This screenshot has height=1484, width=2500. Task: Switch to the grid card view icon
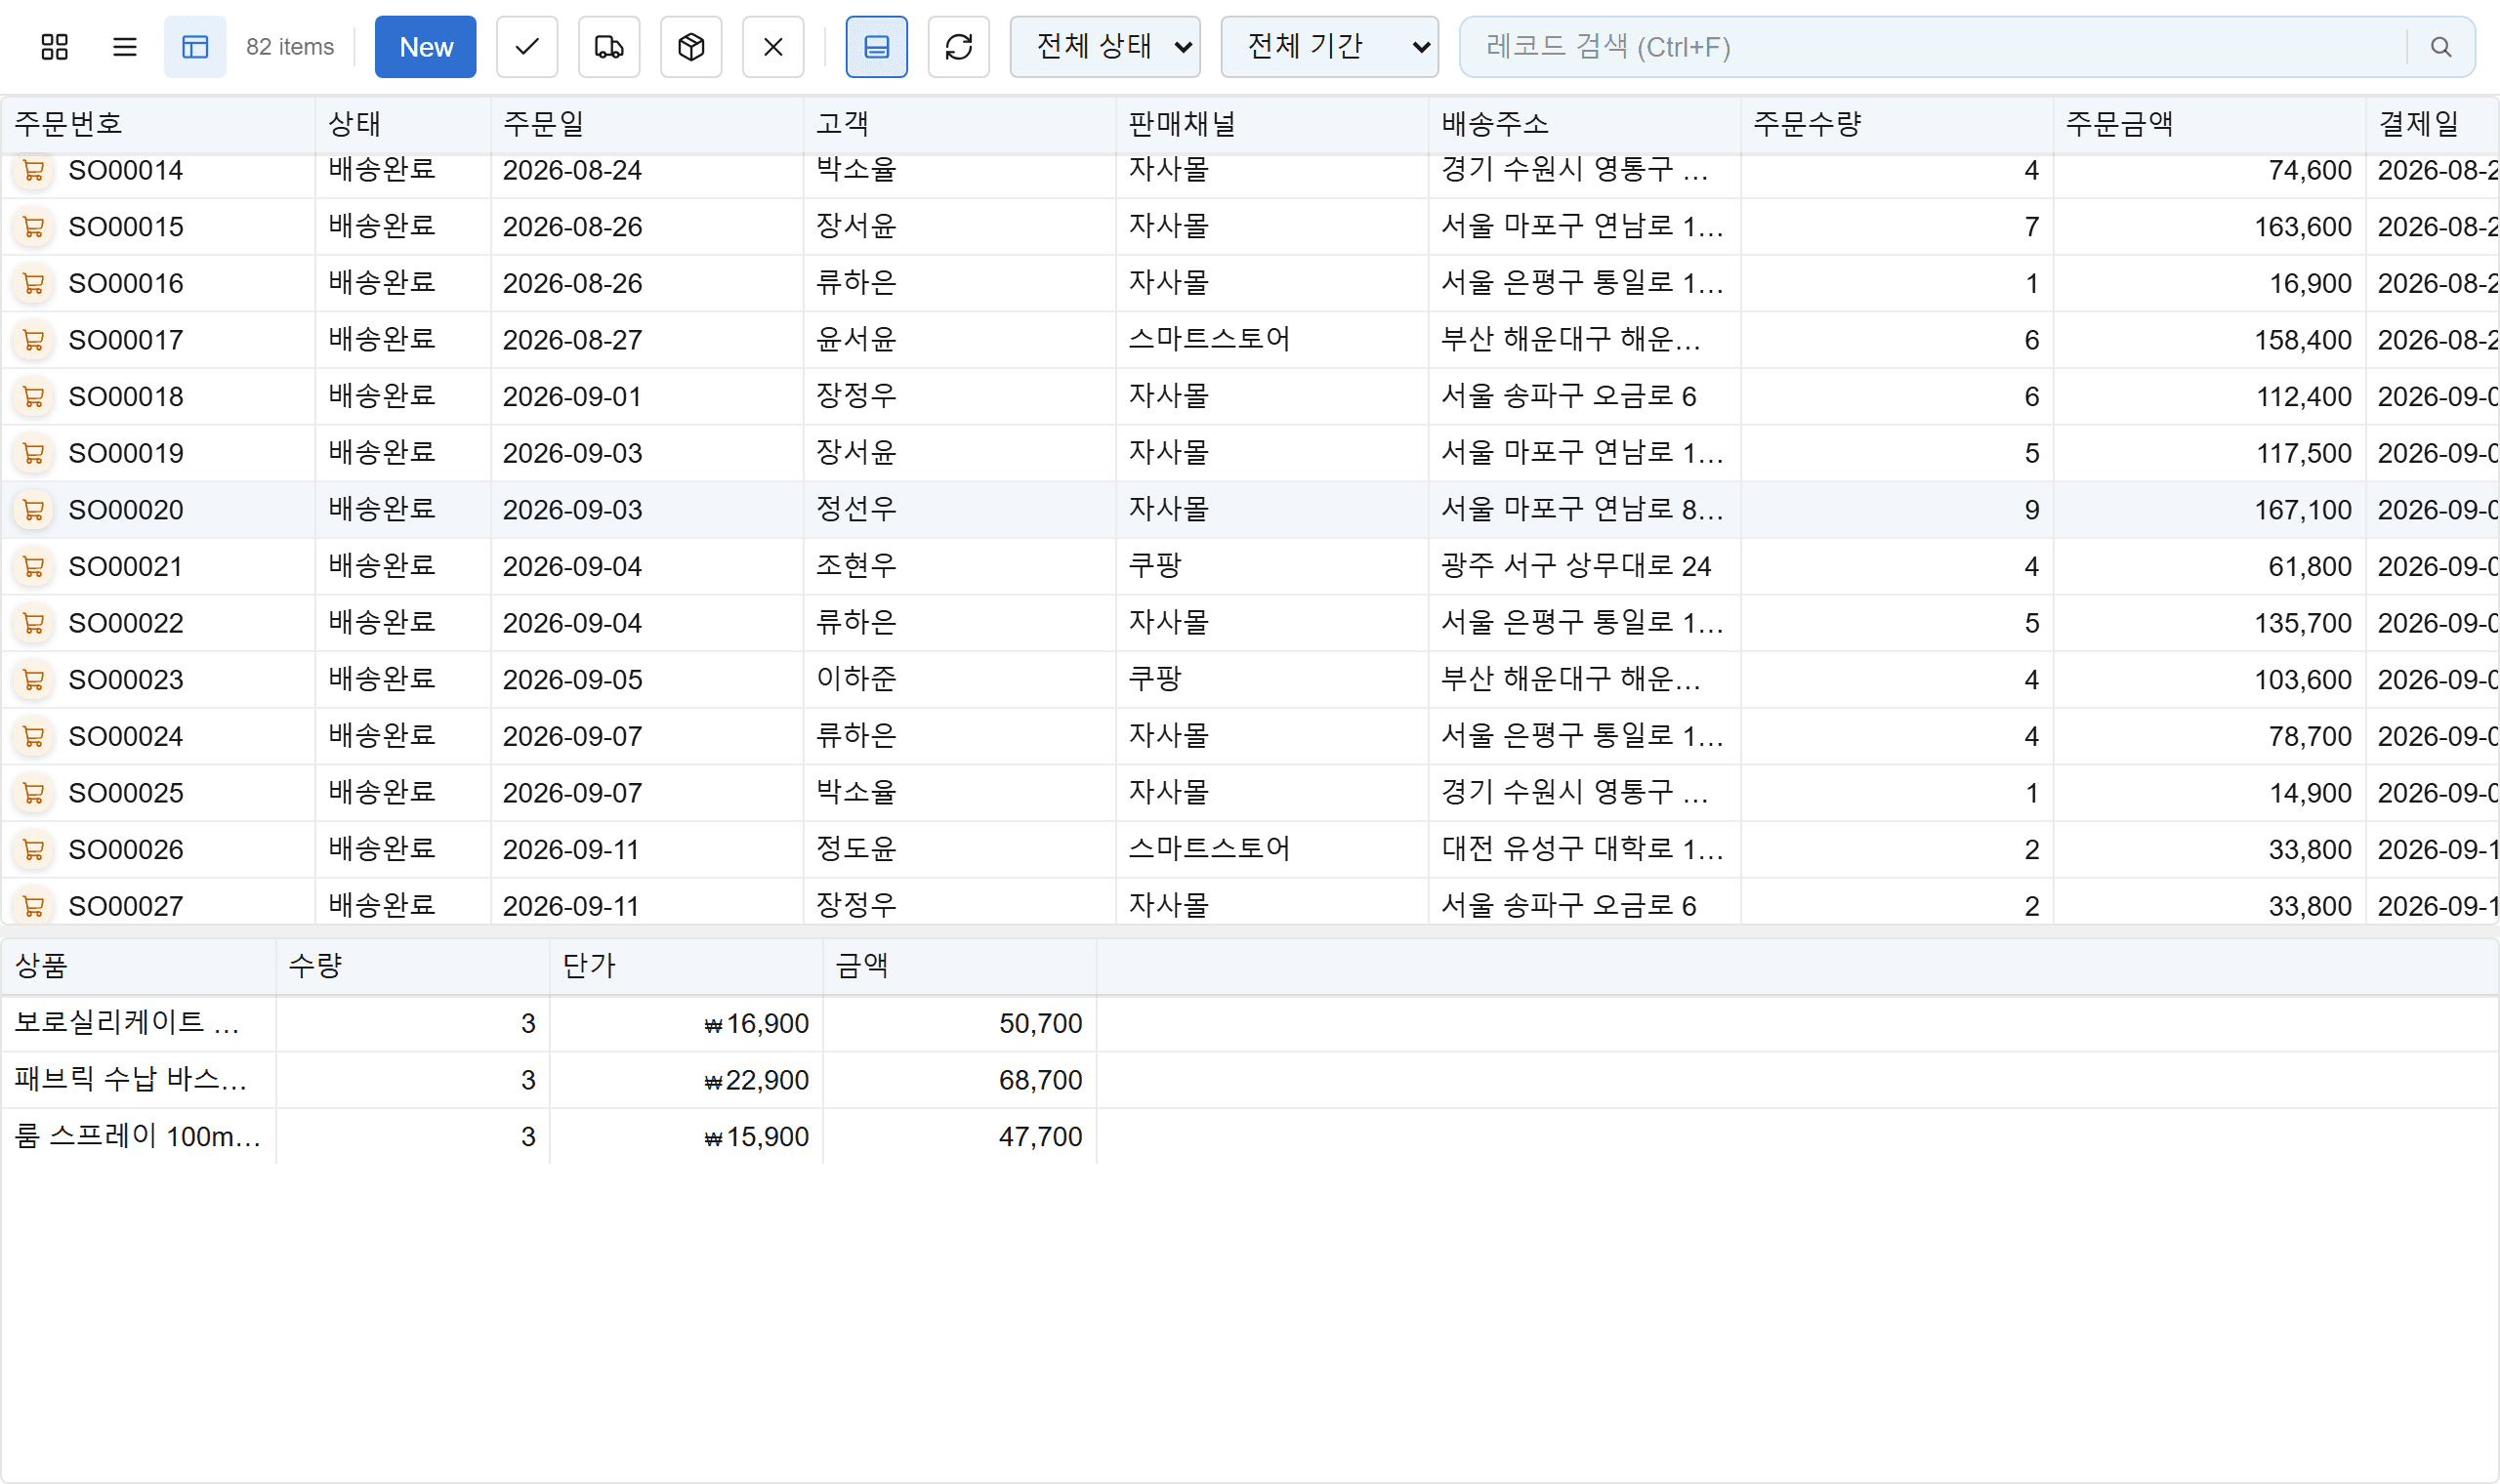point(54,47)
